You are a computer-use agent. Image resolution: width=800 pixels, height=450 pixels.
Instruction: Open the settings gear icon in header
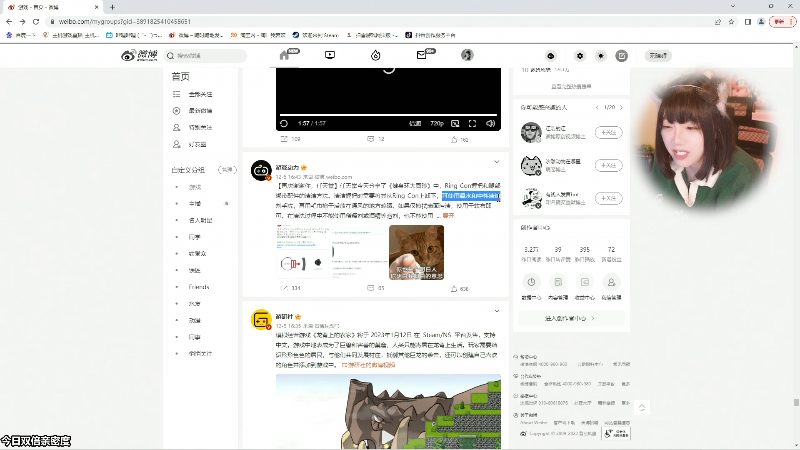tap(580, 56)
